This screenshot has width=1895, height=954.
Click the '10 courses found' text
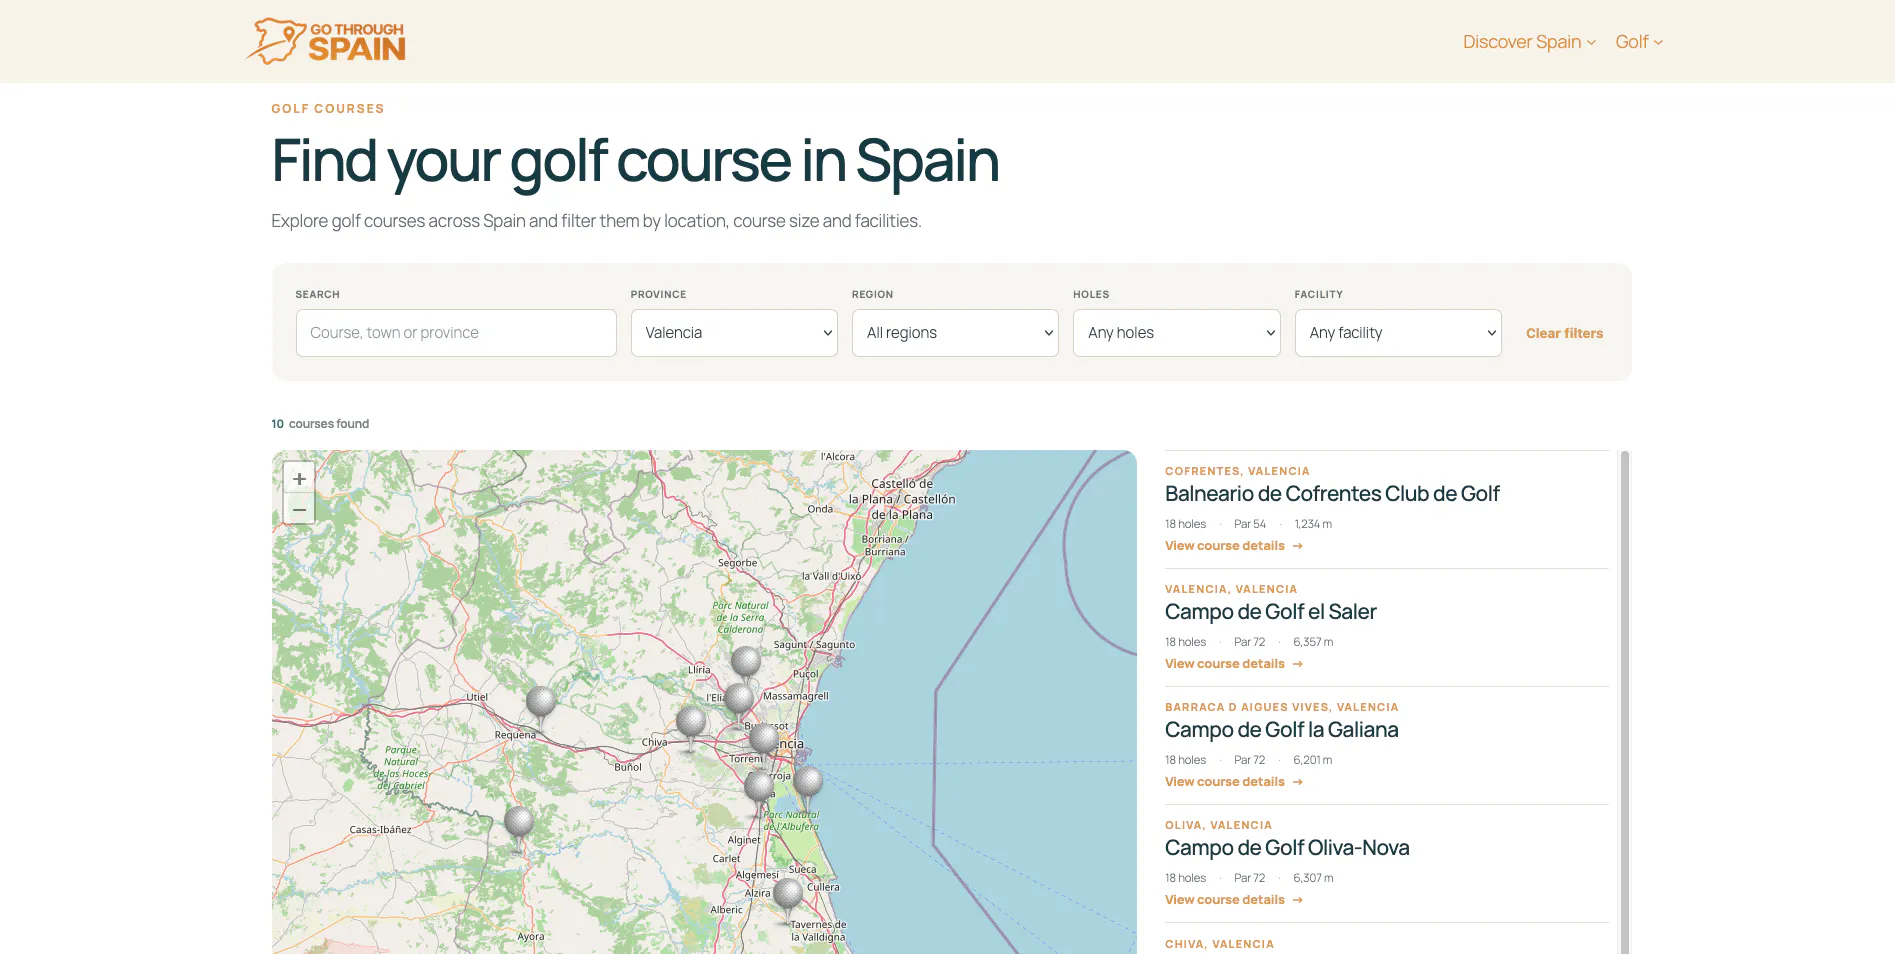click(320, 424)
